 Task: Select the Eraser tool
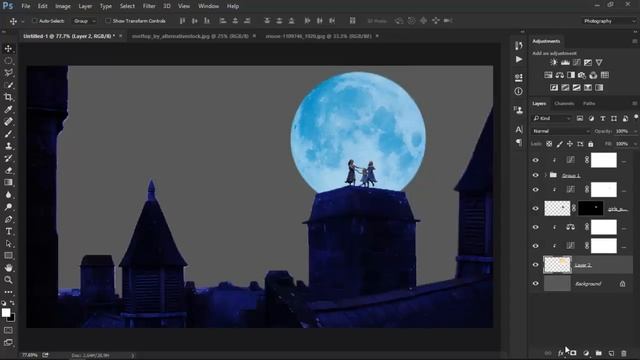[x=8, y=170]
